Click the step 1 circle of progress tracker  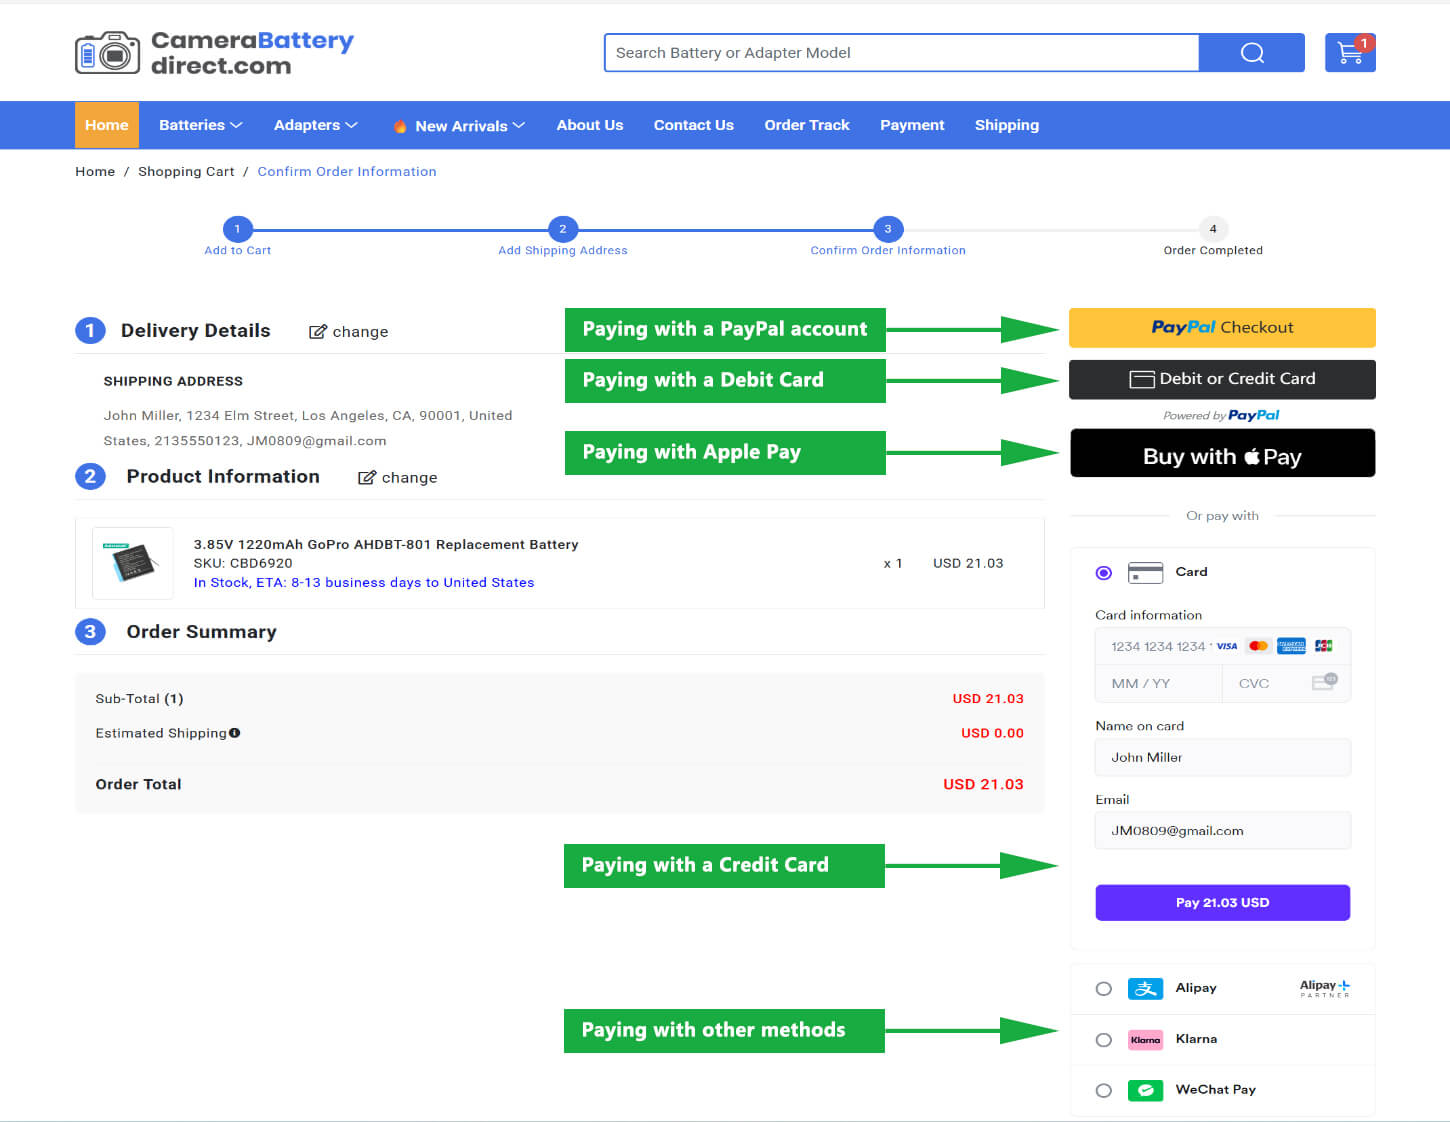tap(237, 229)
